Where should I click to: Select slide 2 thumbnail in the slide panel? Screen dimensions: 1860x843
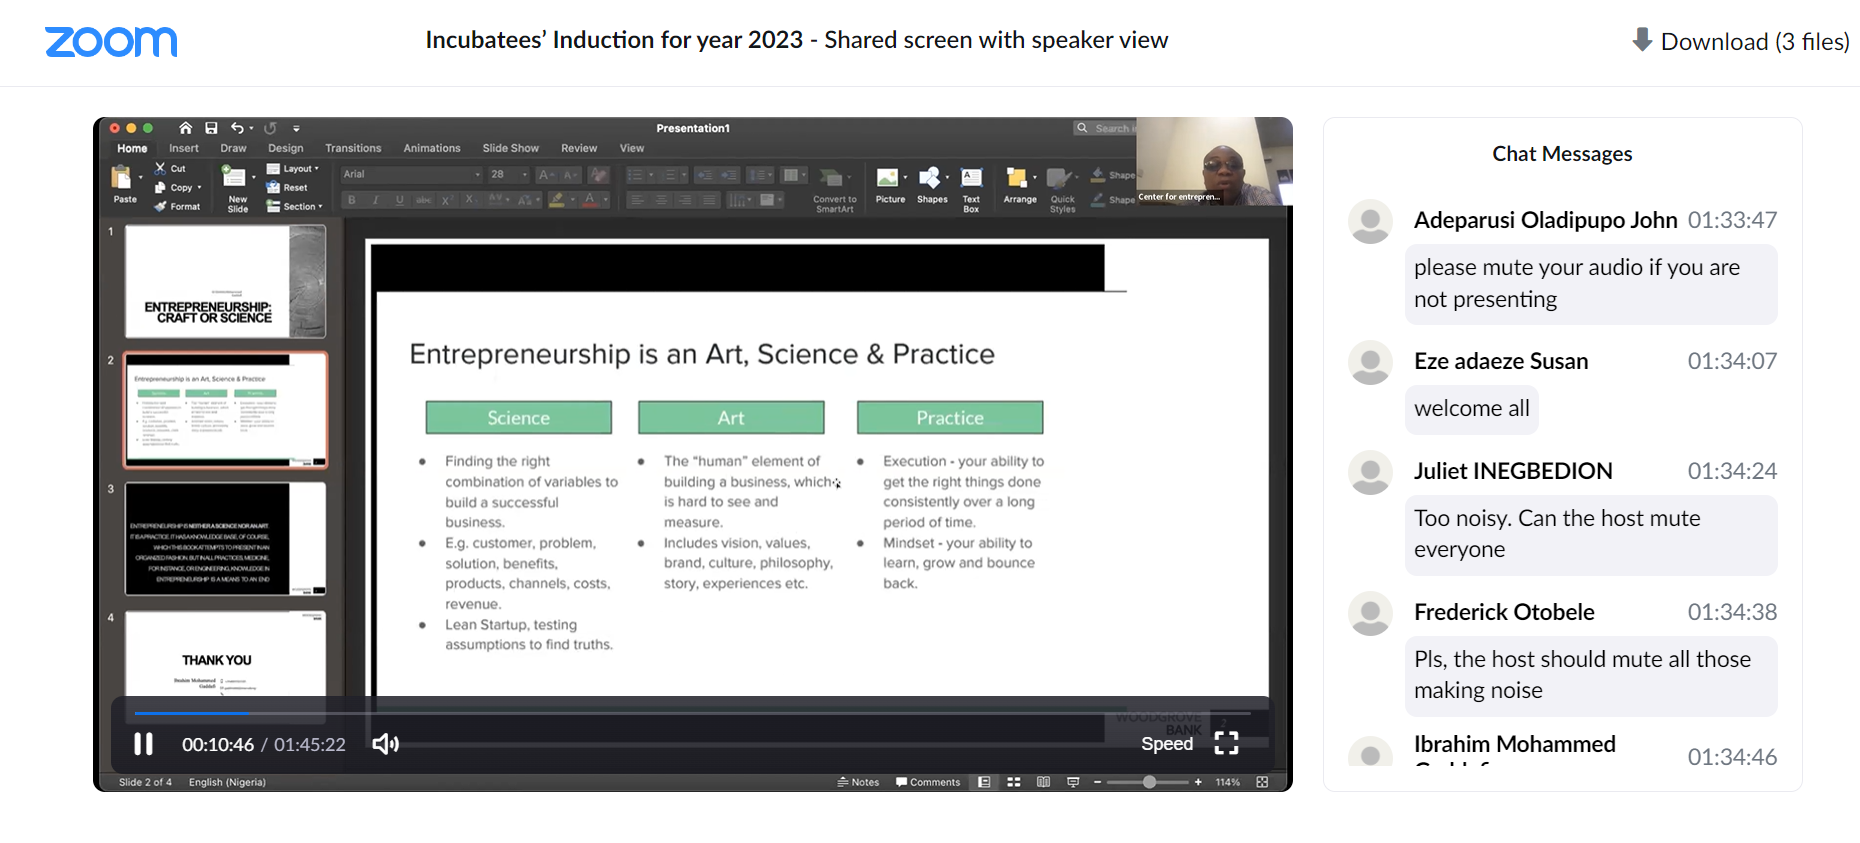(x=225, y=410)
